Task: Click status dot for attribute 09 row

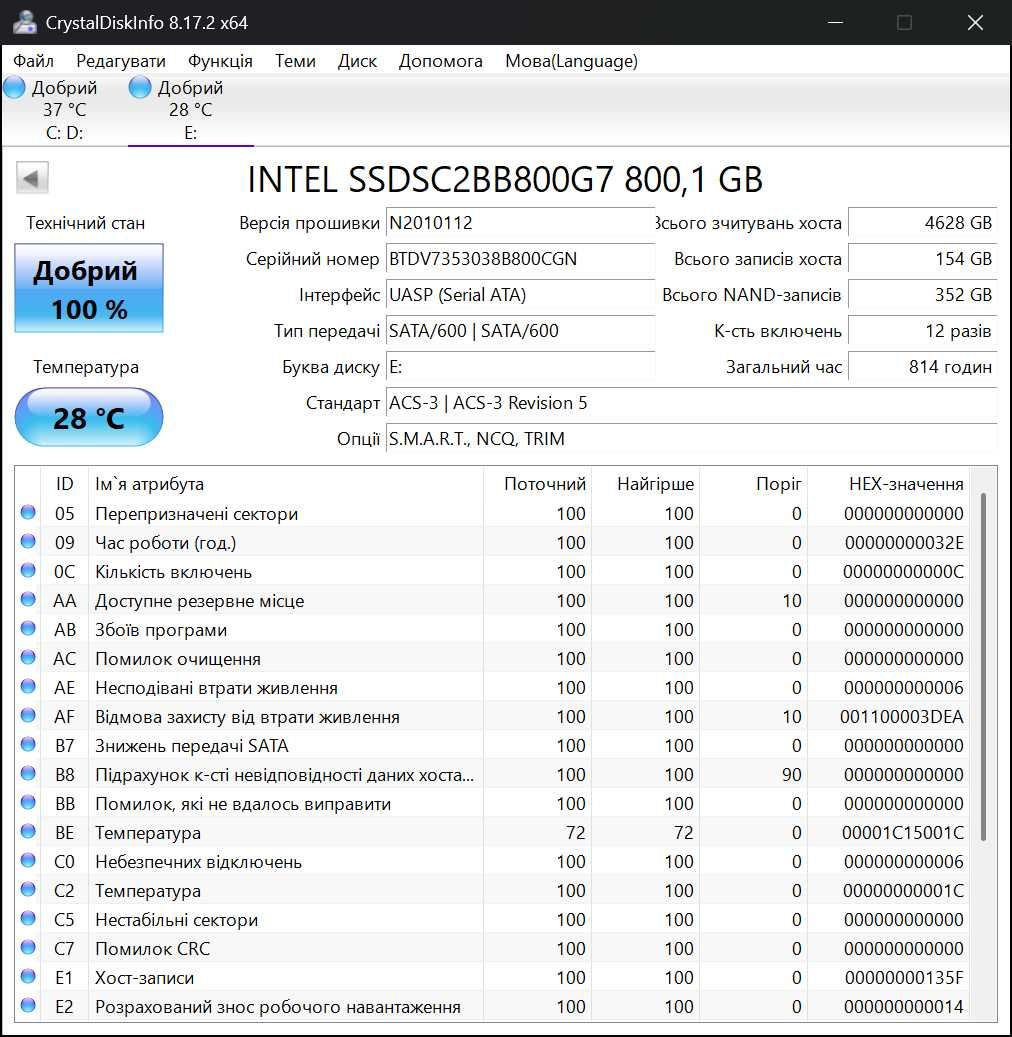Action: pos(28,542)
